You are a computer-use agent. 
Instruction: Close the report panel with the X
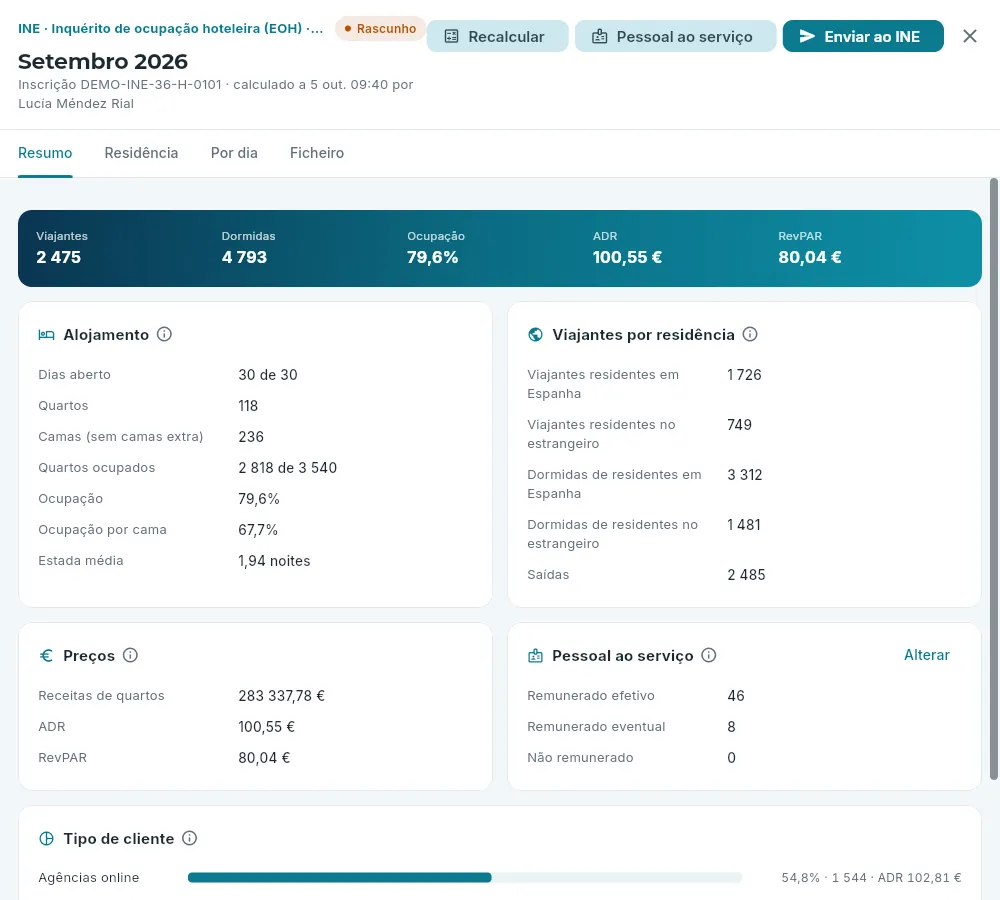[x=969, y=36]
